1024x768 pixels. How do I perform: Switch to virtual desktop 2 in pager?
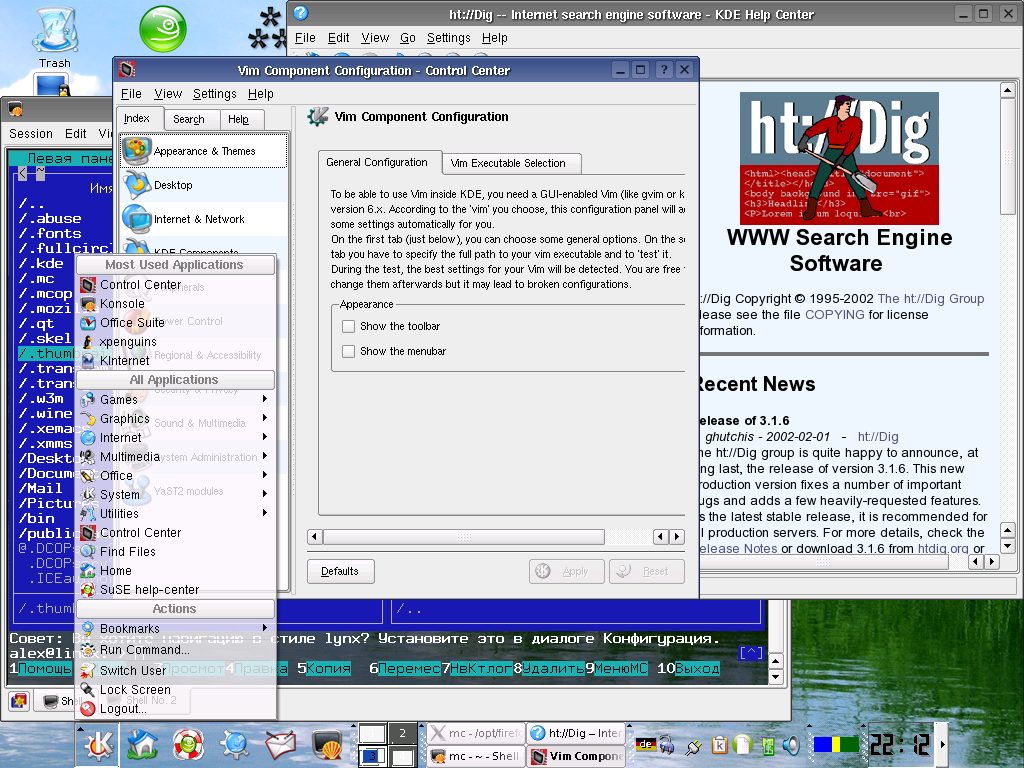402,733
